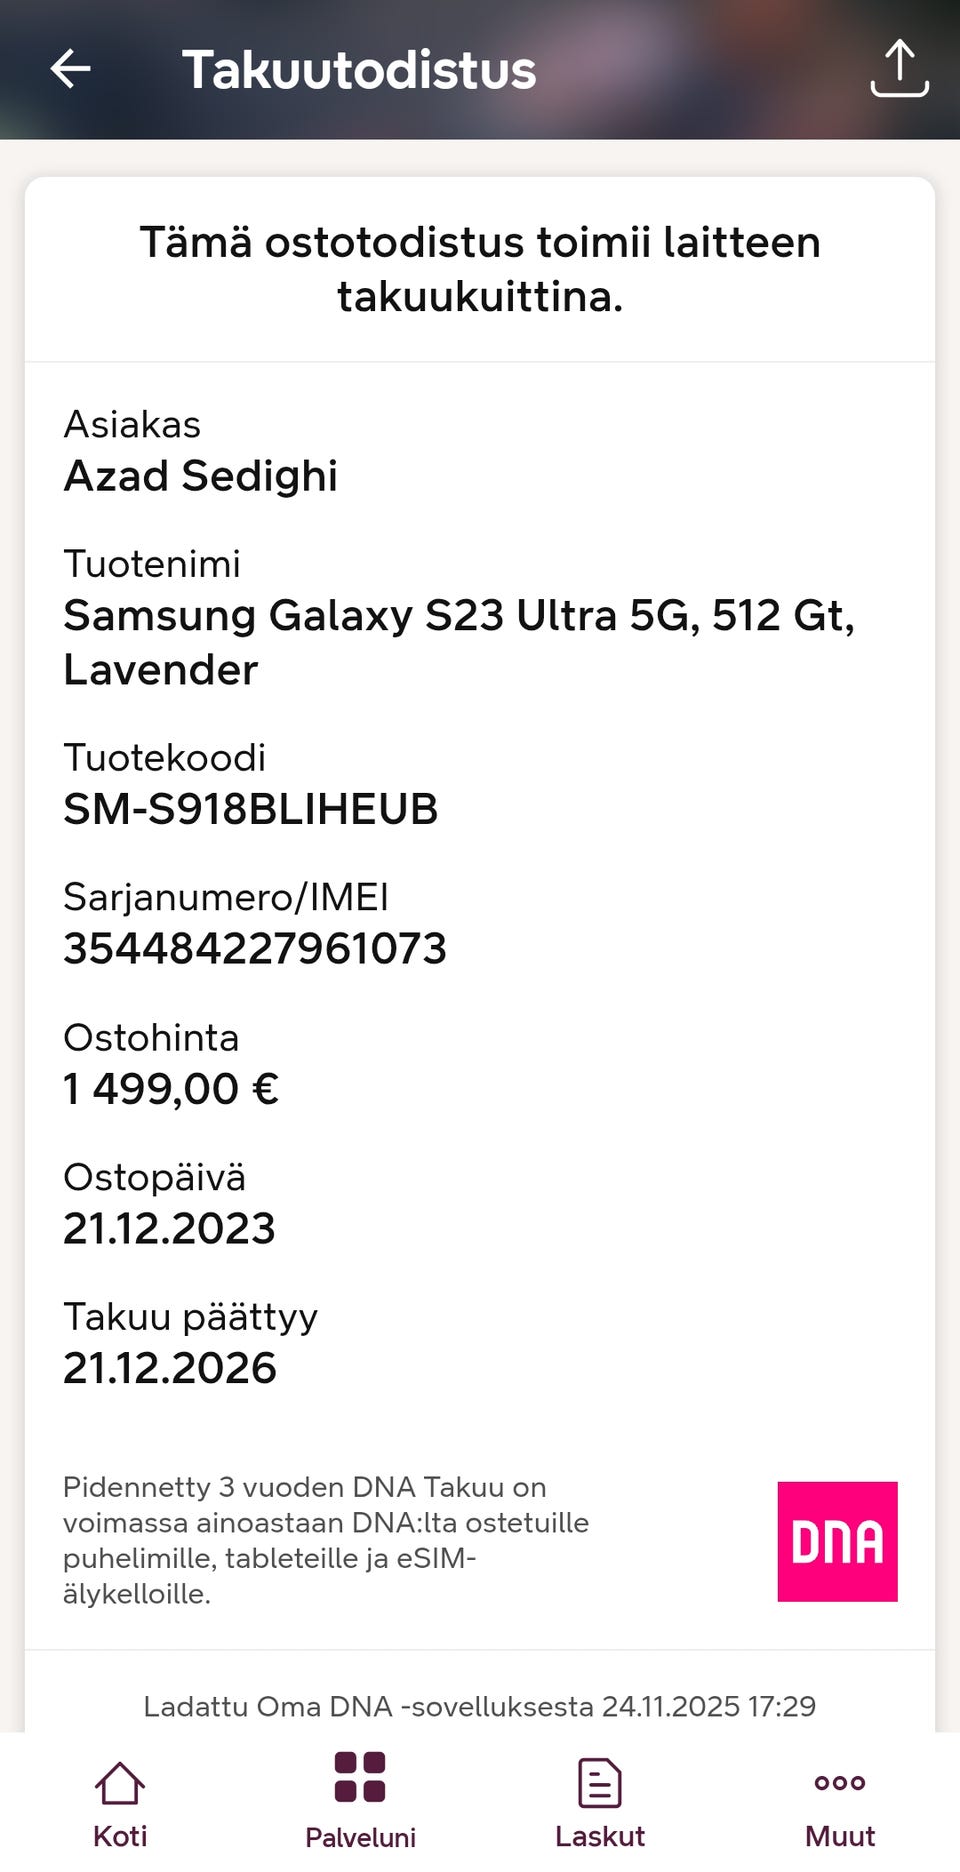Tap the Palveluni grid icon

[x=360, y=1777]
